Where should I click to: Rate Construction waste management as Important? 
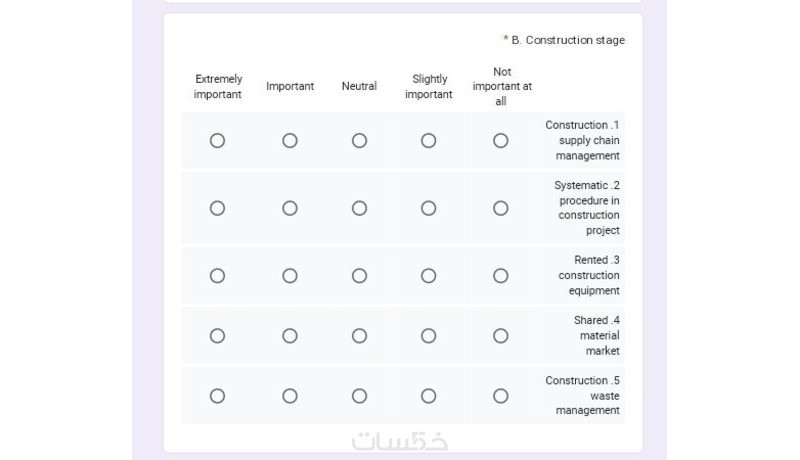[290, 396]
